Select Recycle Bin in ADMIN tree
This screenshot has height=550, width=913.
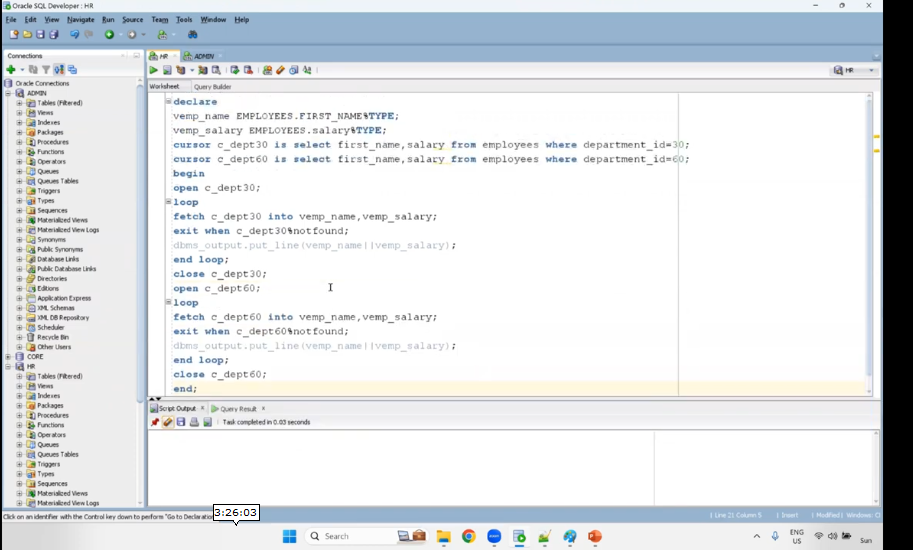click(x=52, y=337)
